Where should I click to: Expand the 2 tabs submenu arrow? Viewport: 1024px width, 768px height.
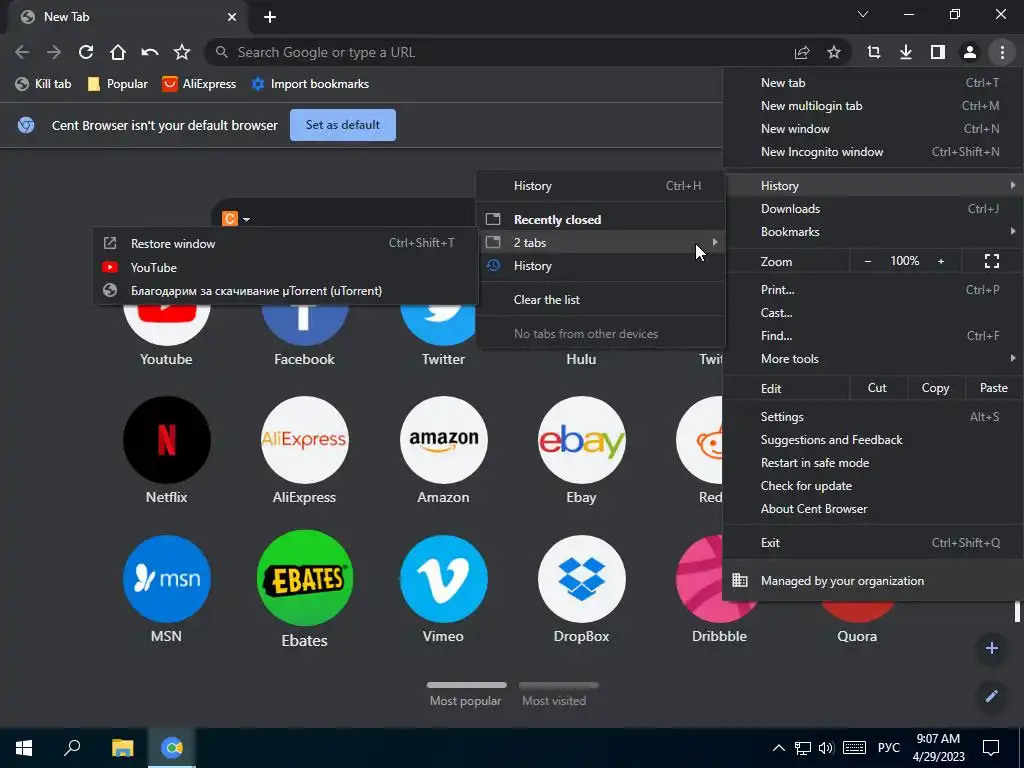click(715, 242)
